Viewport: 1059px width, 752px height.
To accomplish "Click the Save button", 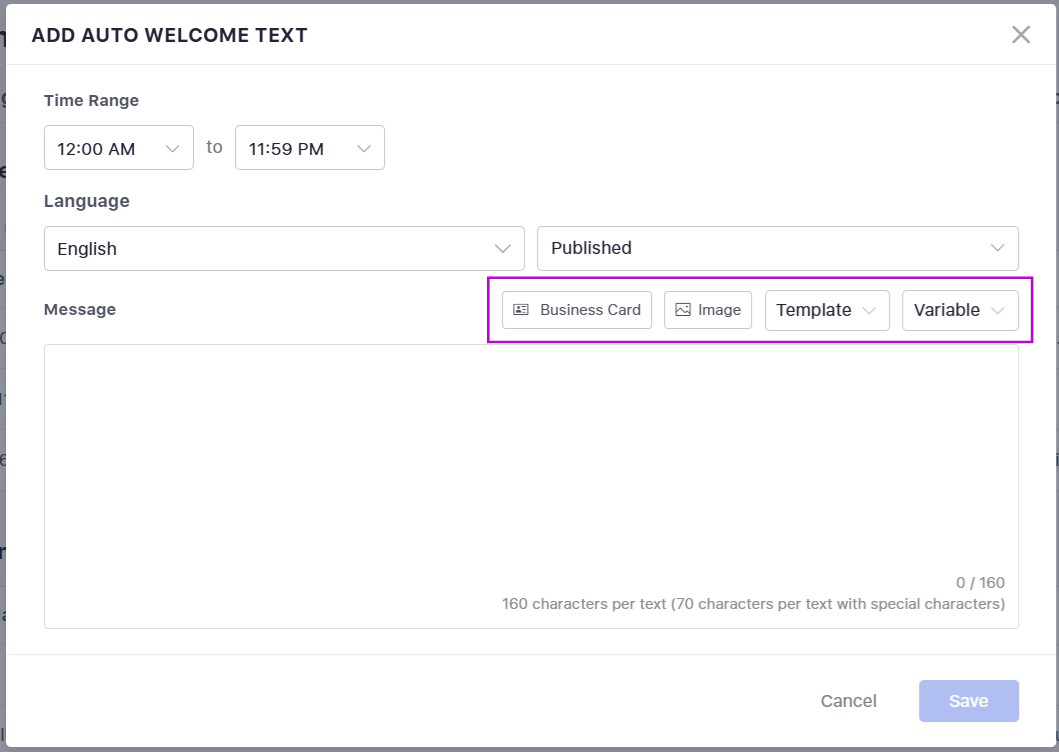I will point(968,701).
